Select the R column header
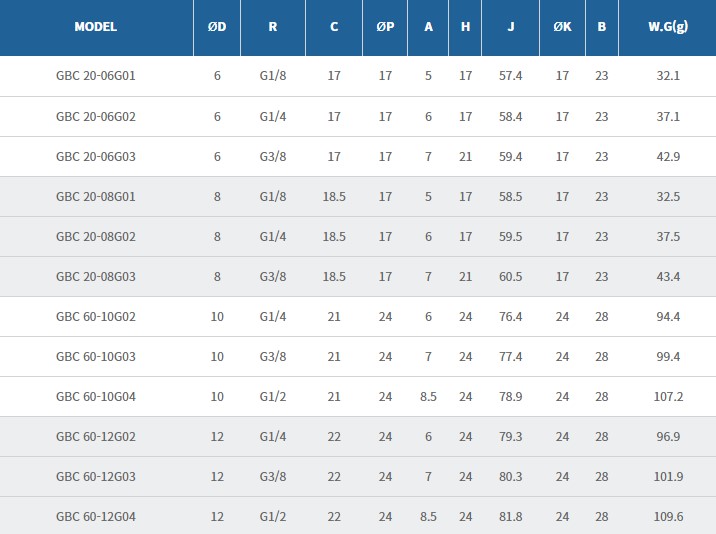This screenshot has width=716, height=534. point(273,27)
